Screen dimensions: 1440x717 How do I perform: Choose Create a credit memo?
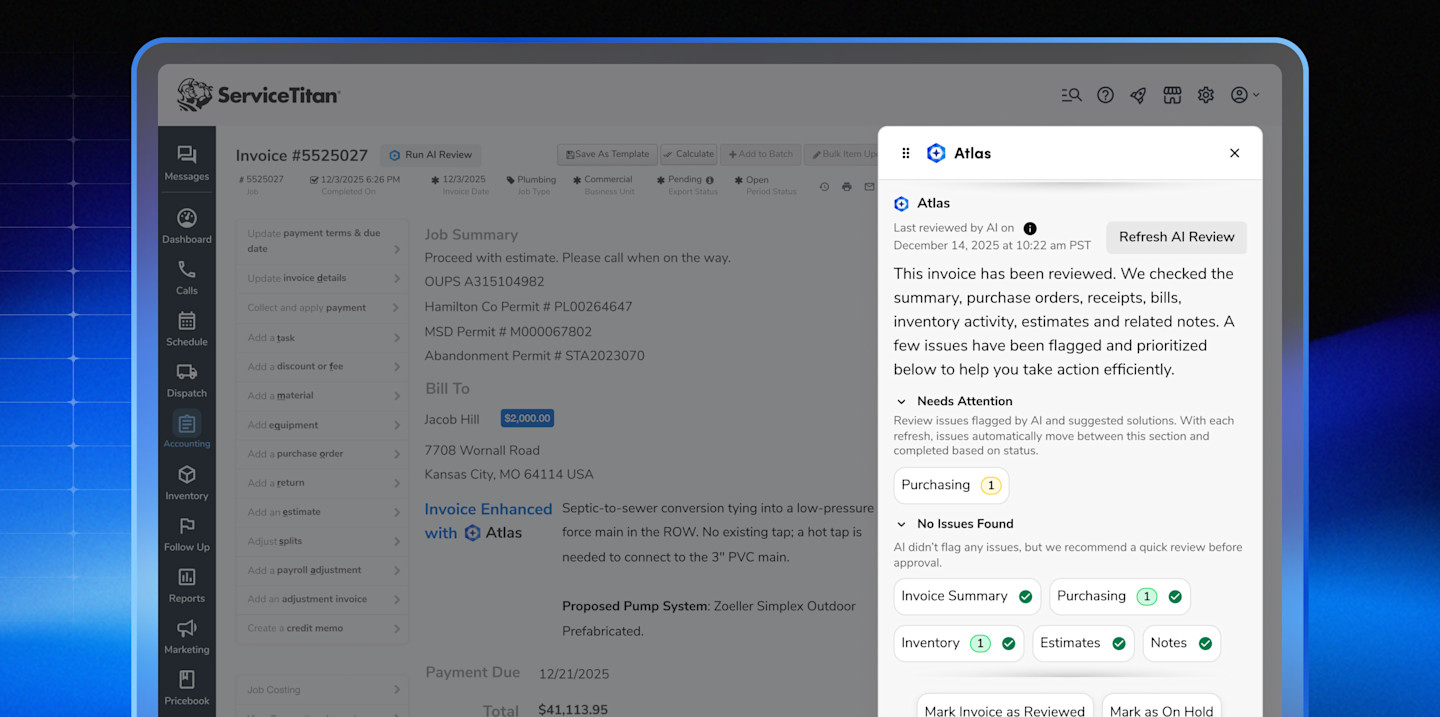click(x=322, y=628)
